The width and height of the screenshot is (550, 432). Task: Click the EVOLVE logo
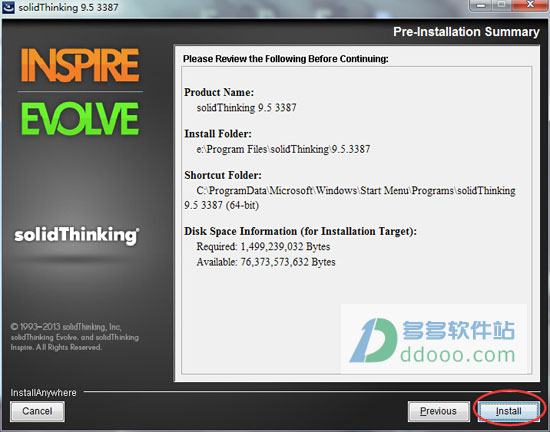[80, 119]
